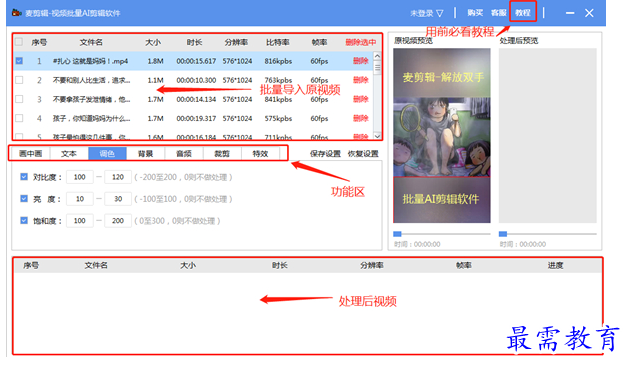Select the row 不要和别人比生活，追求...
The width and height of the screenshot is (628, 370).
pos(193,80)
